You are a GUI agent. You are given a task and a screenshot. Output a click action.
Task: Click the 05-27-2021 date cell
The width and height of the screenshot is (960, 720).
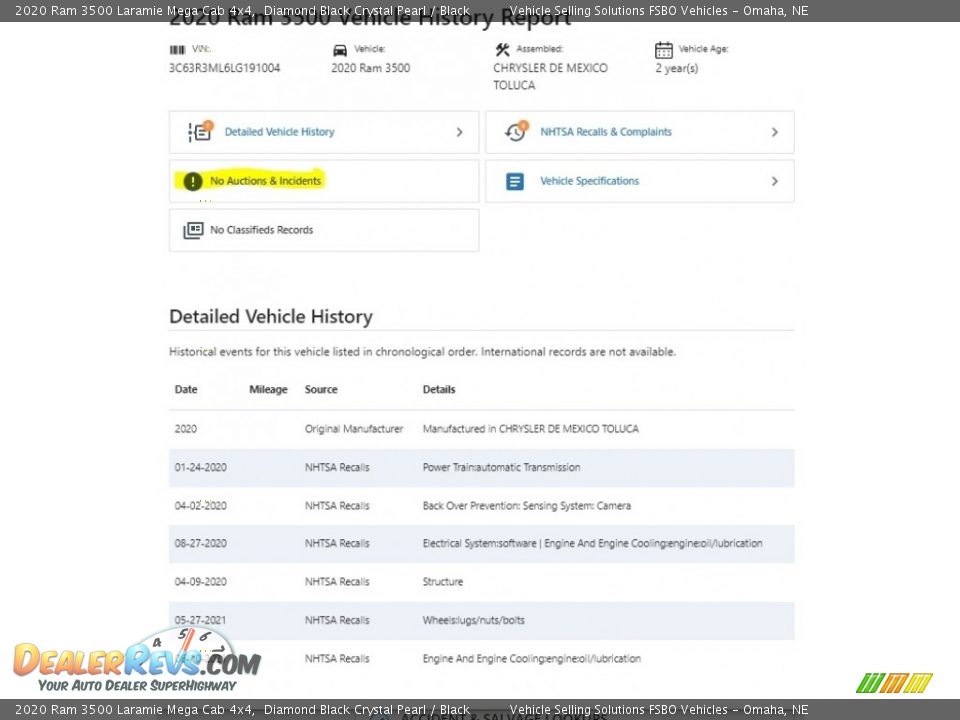point(200,620)
